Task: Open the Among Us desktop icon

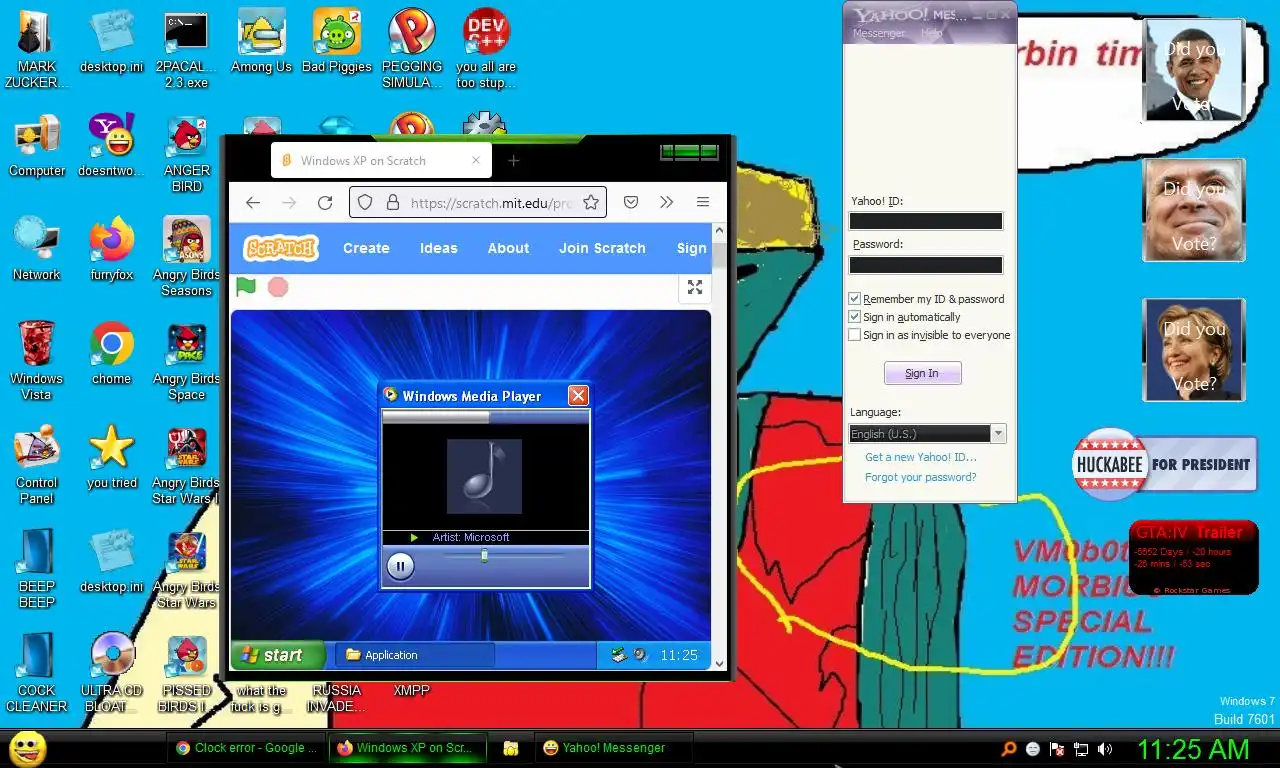Action: 261,41
